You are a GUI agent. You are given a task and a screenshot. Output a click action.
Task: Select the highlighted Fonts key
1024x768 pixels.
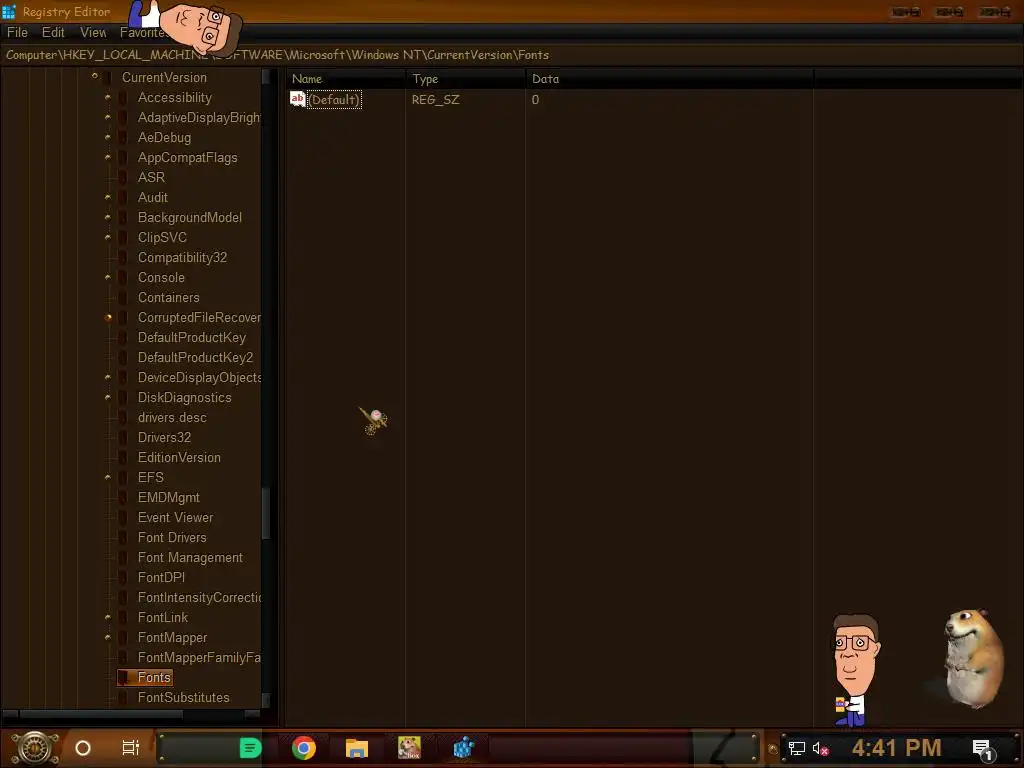click(x=154, y=677)
